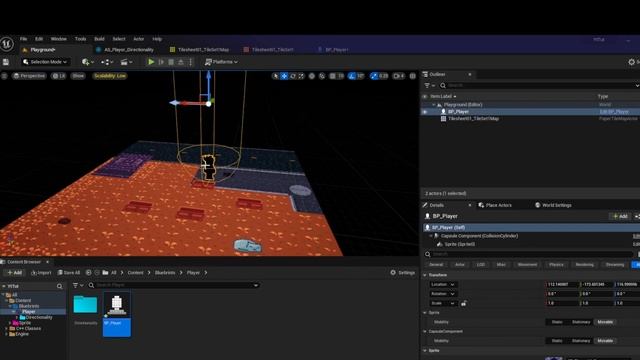
Task: Select Sprite component in Details
Action: [459, 244]
